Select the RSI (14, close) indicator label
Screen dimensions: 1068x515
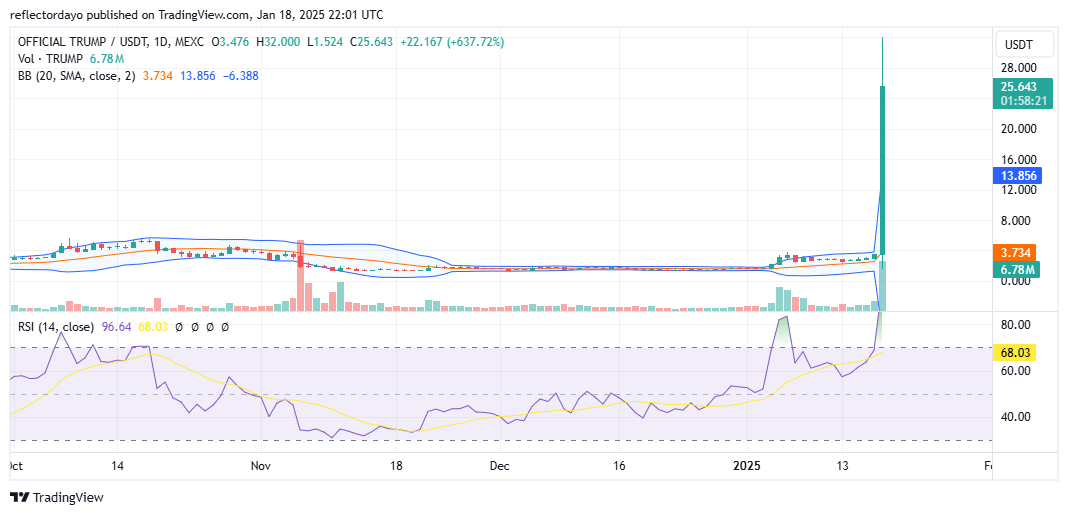[57, 327]
